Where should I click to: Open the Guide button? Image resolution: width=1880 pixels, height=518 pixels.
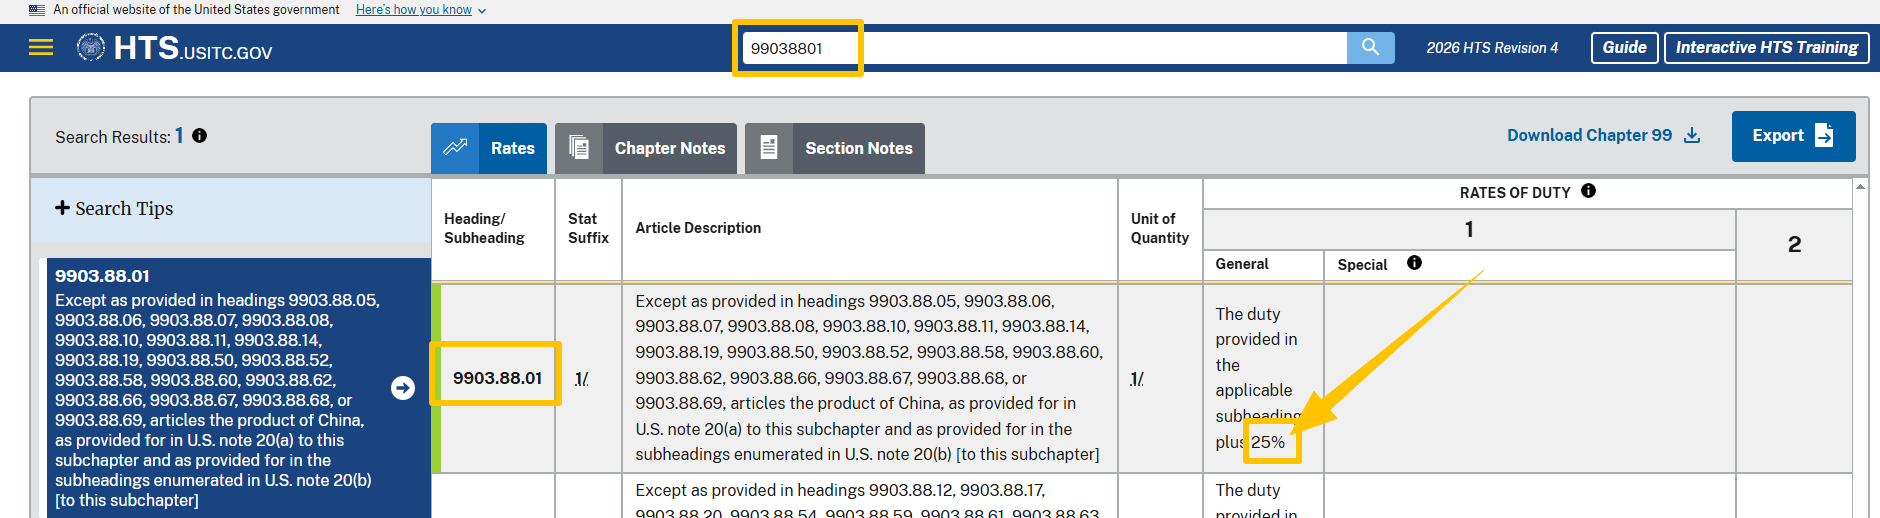pos(1624,48)
